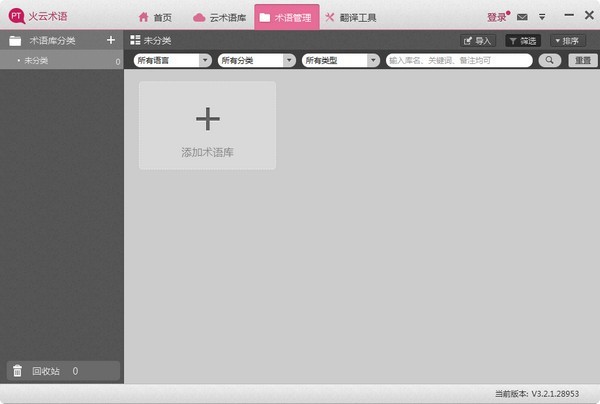Add a new 术语库分类 with plus icon

pyautogui.click(x=111, y=40)
